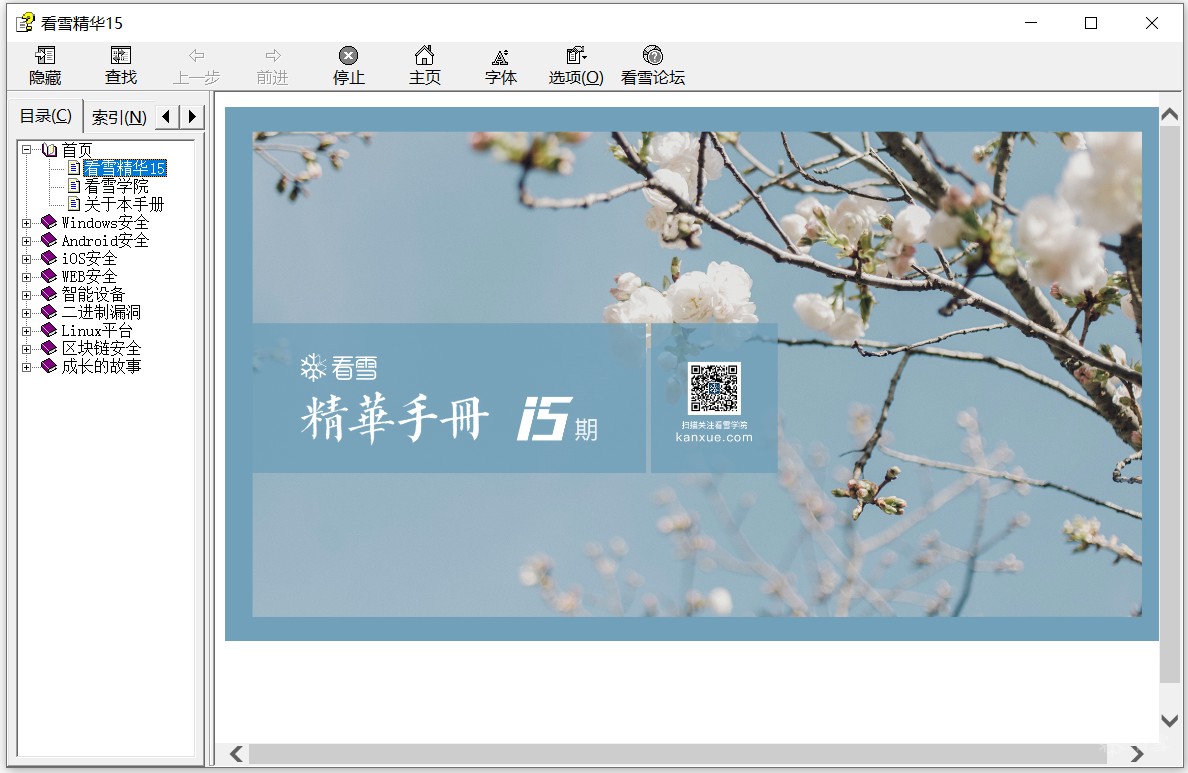Click the purple book icon for 区块链安全
Image resolution: width=1188 pixels, height=773 pixels.
coord(49,348)
